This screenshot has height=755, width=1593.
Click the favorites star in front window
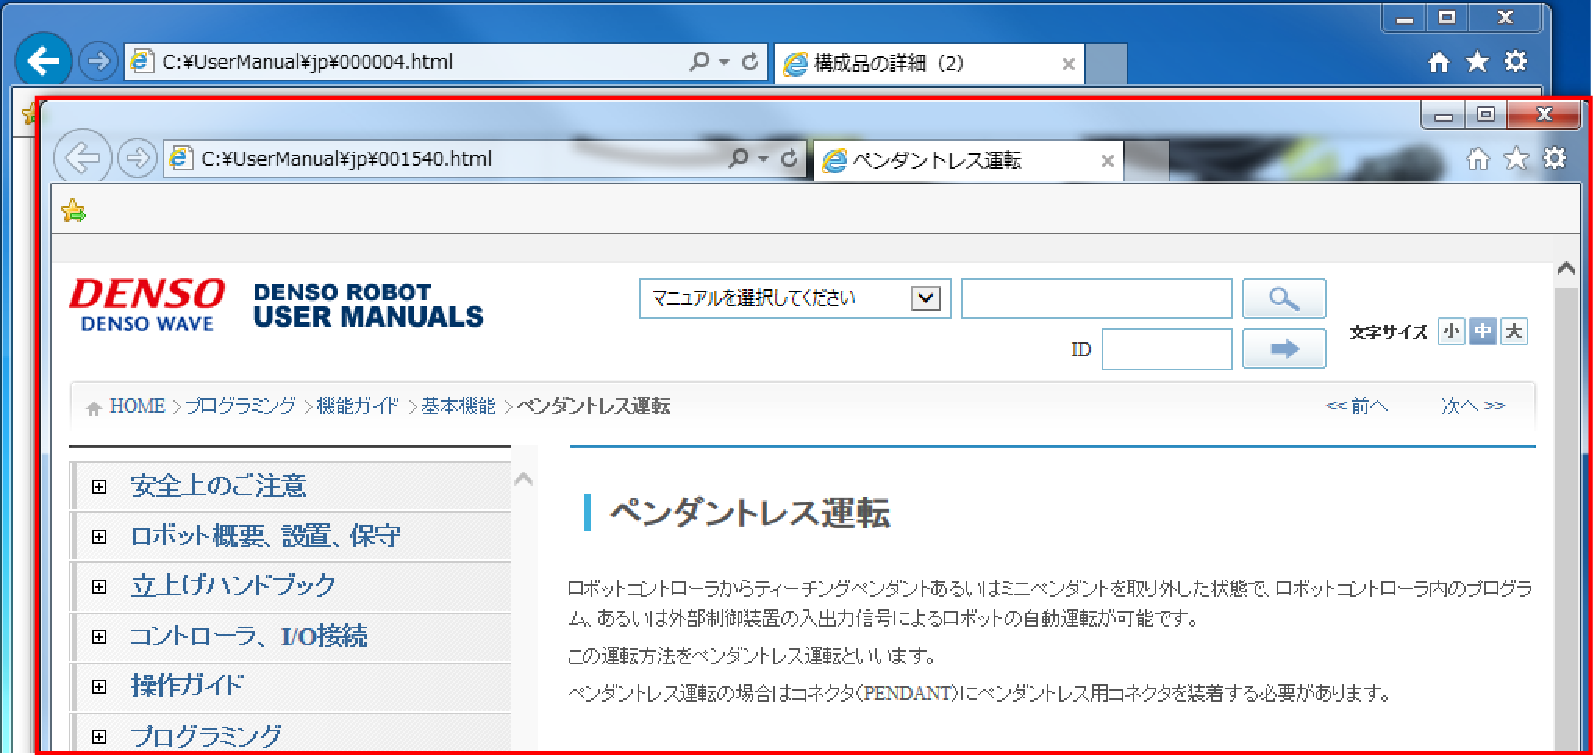pyautogui.click(x=1516, y=159)
